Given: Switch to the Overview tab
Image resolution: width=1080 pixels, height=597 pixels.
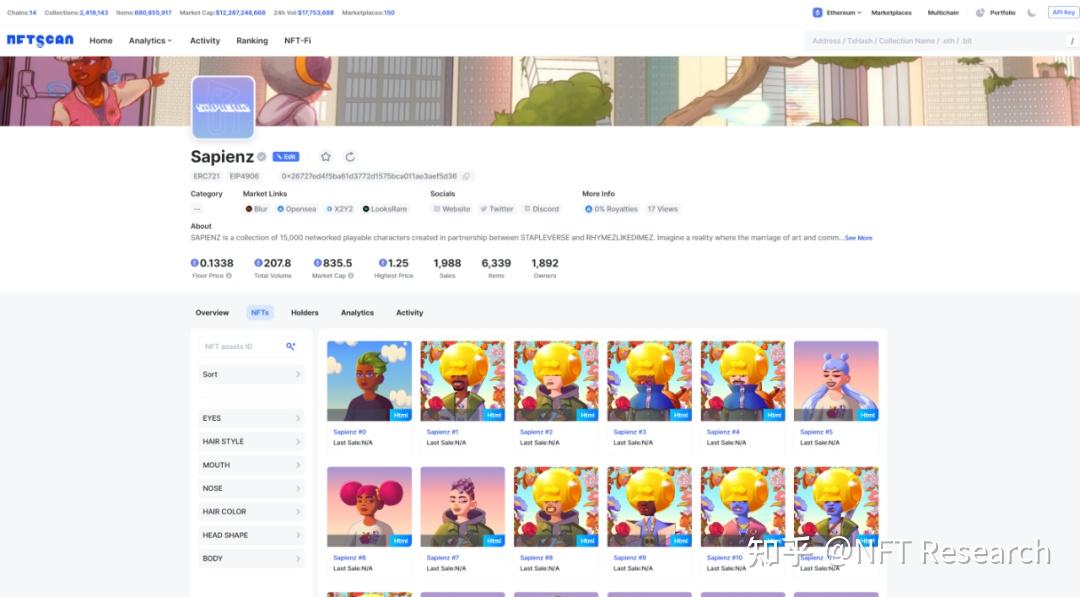Looking at the screenshot, I should tap(212, 313).
